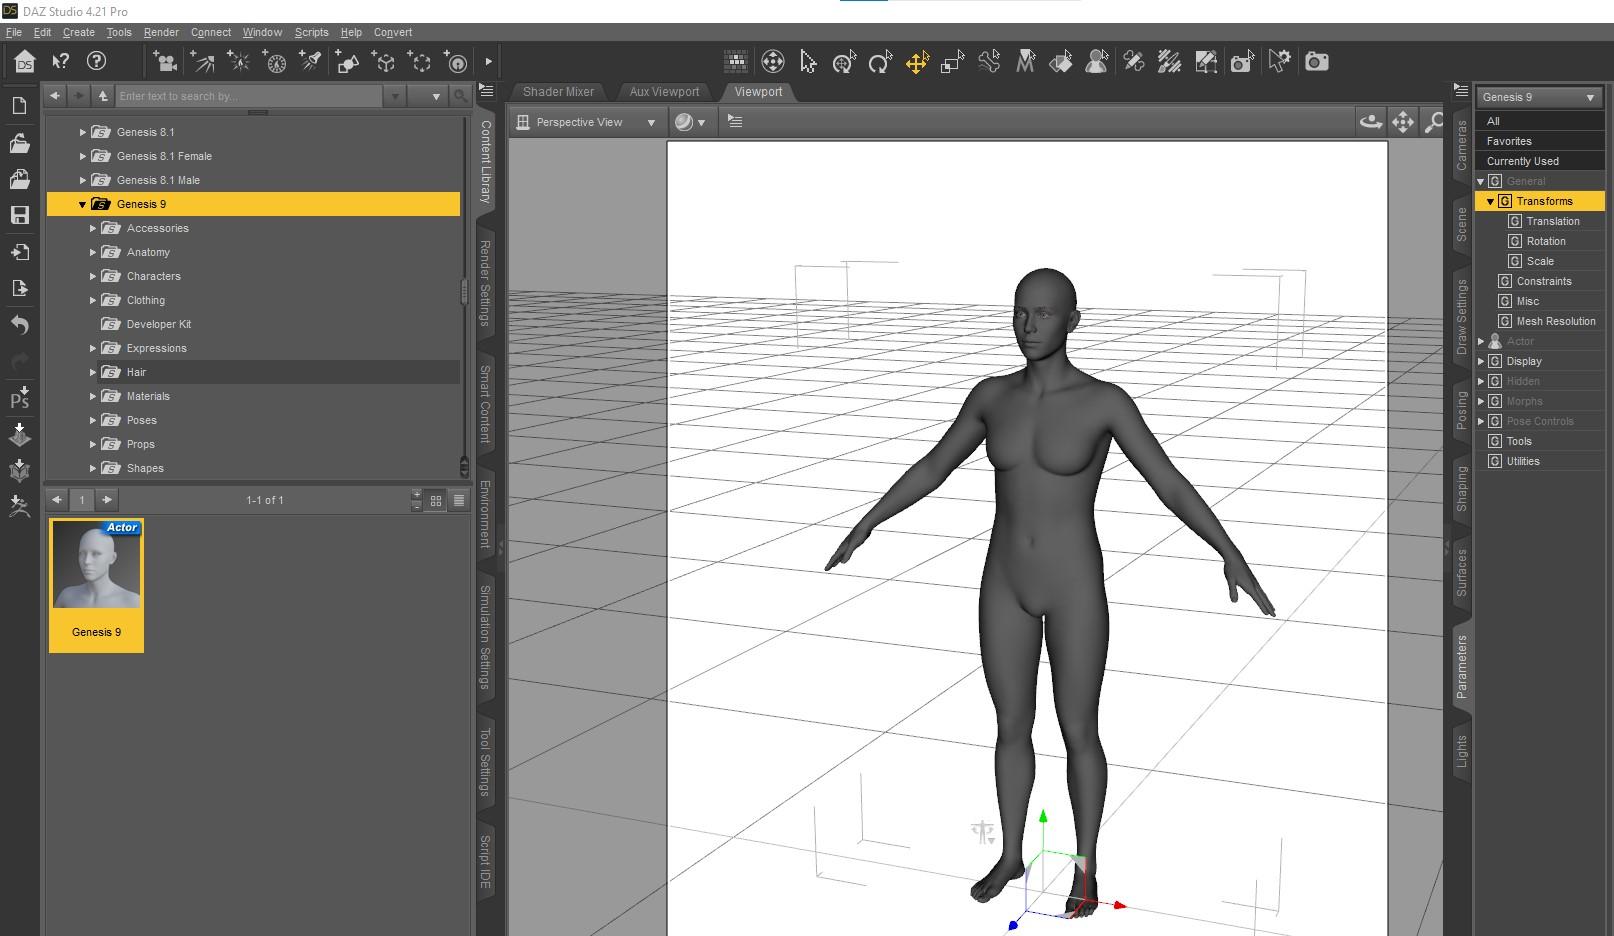Select the Surface Selection tool

(1061, 62)
